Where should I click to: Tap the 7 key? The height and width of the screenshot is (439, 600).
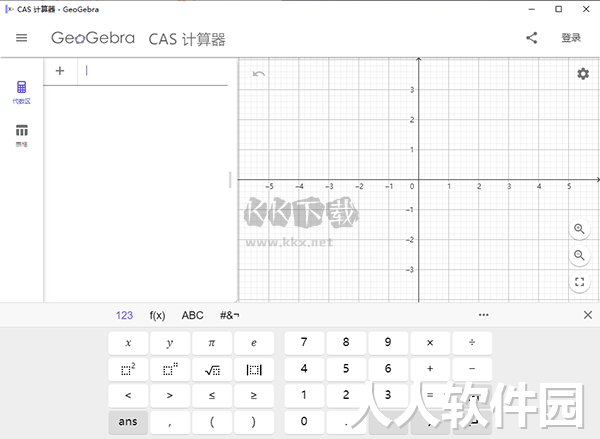[x=304, y=343]
